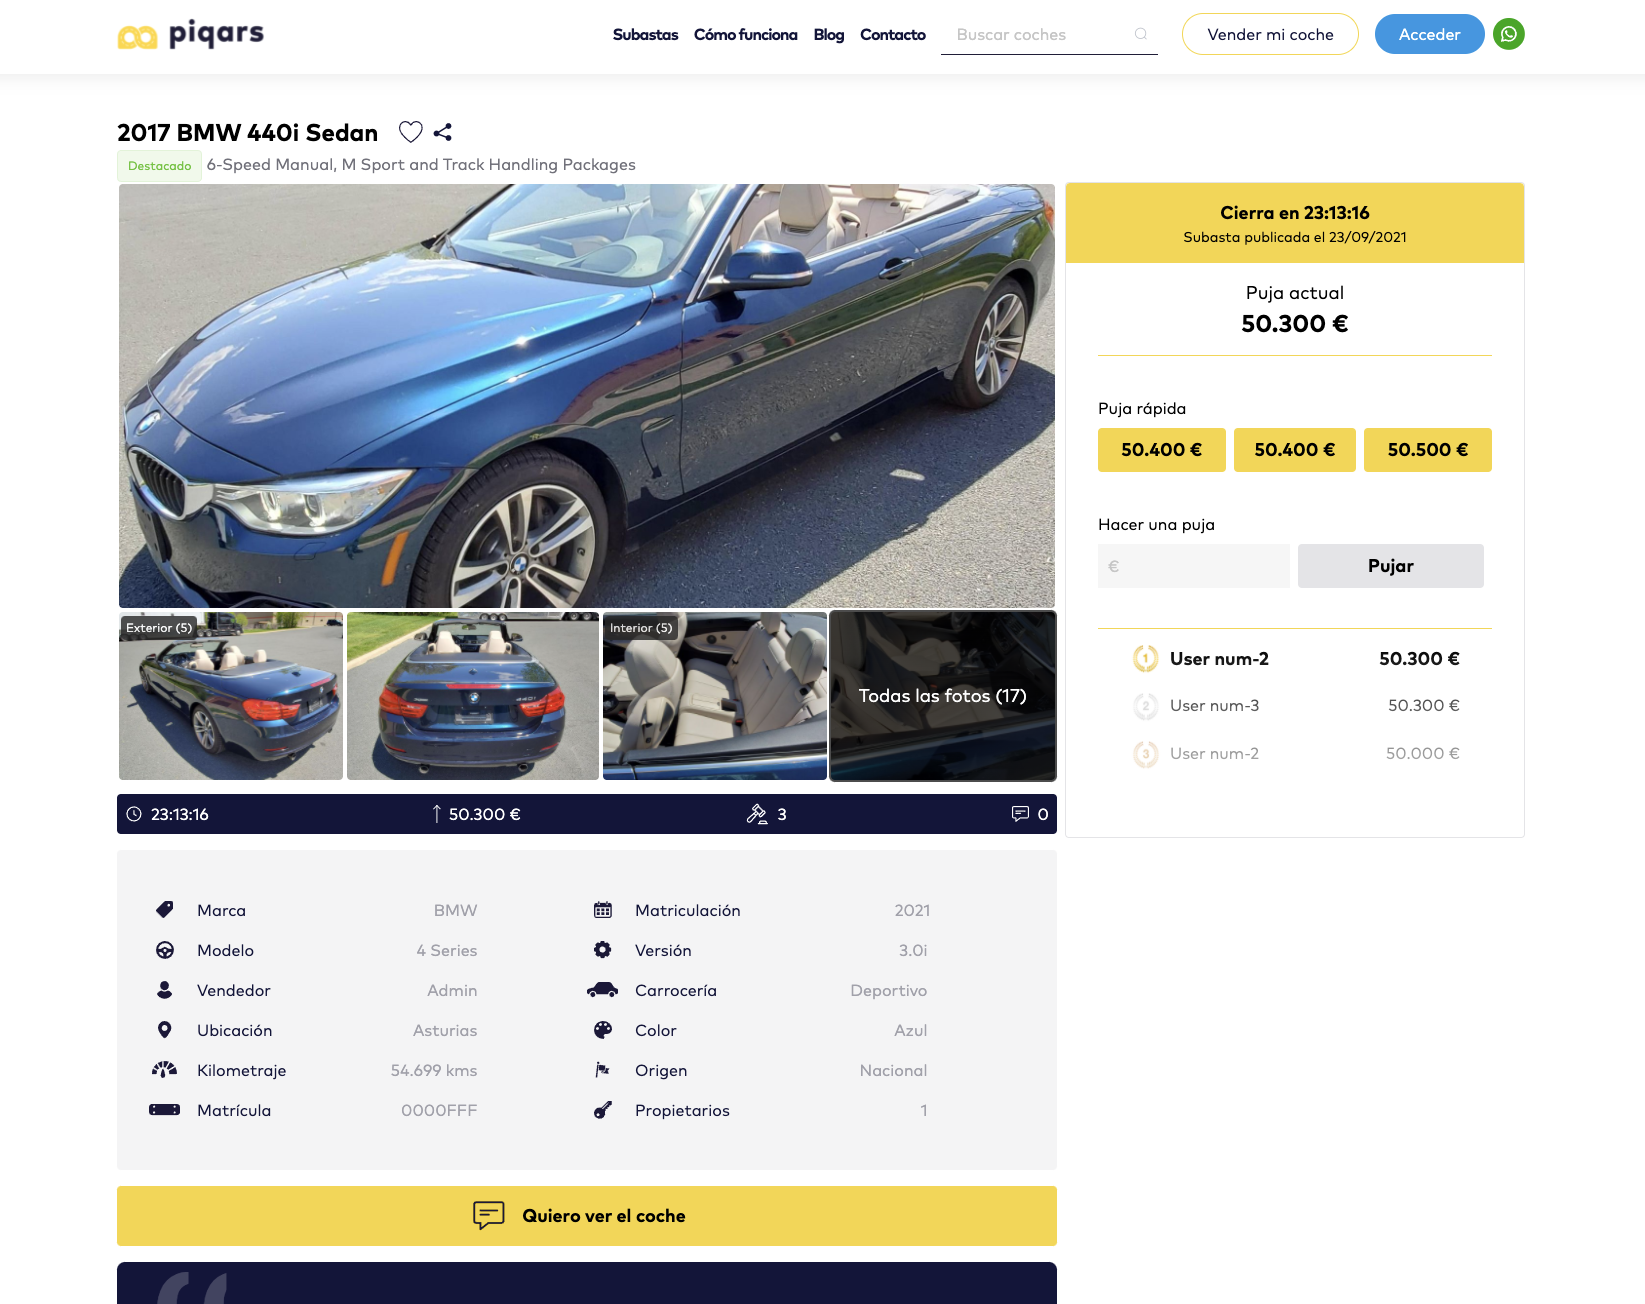Click the Versión gear icon
This screenshot has height=1304, width=1645.
click(603, 950)
